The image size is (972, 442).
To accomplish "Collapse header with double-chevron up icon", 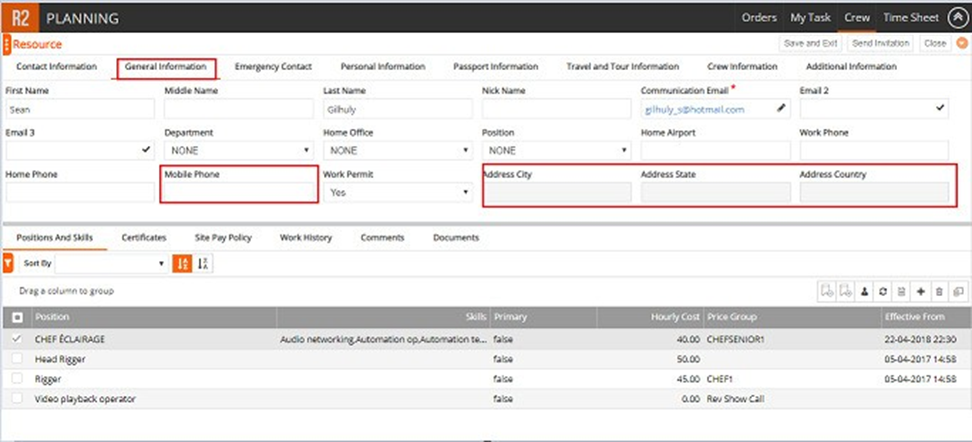I will click(x=956, y=18).
